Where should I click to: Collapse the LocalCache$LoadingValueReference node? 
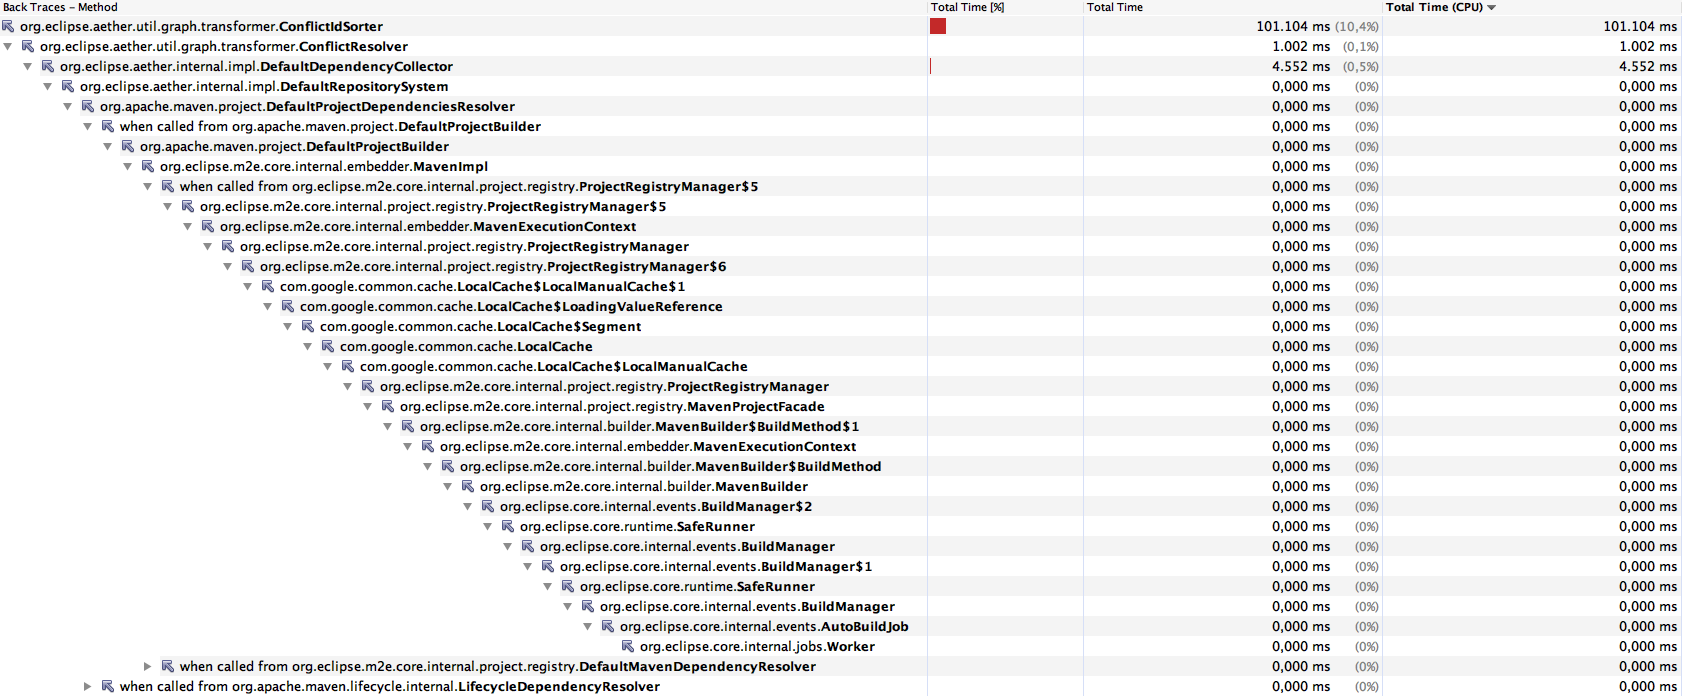(x=268, y=306)
